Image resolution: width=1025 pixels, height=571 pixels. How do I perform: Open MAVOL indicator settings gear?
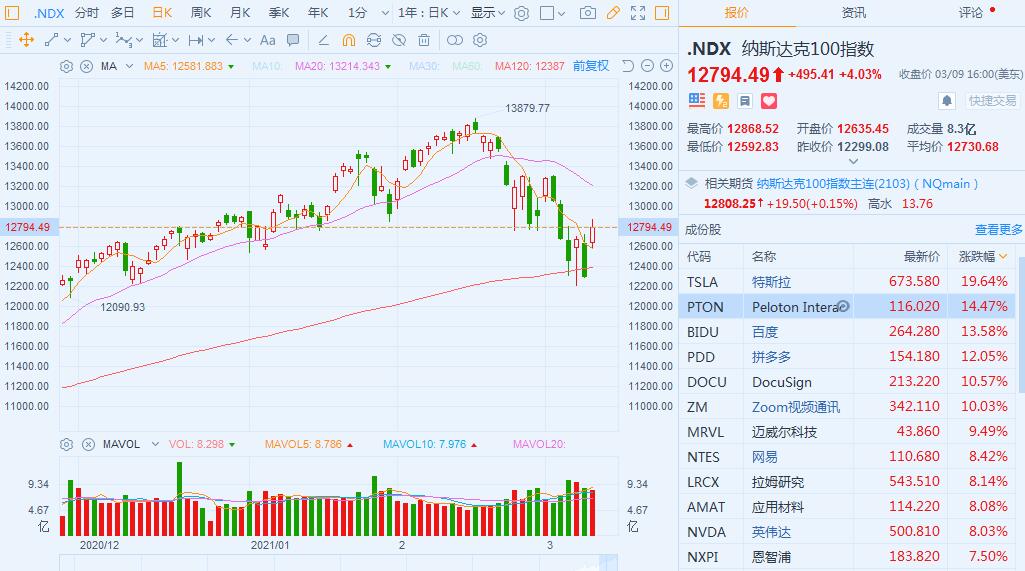(66, 444)
